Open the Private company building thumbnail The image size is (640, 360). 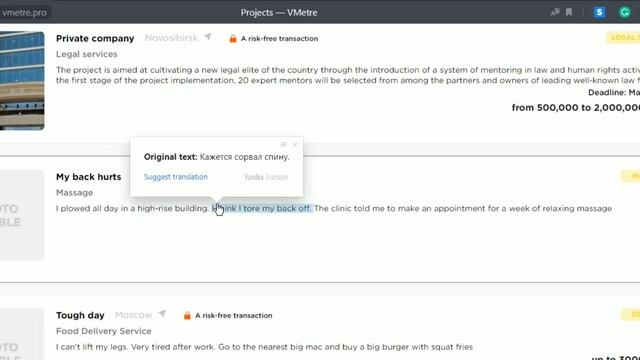[x=22, y=81]
